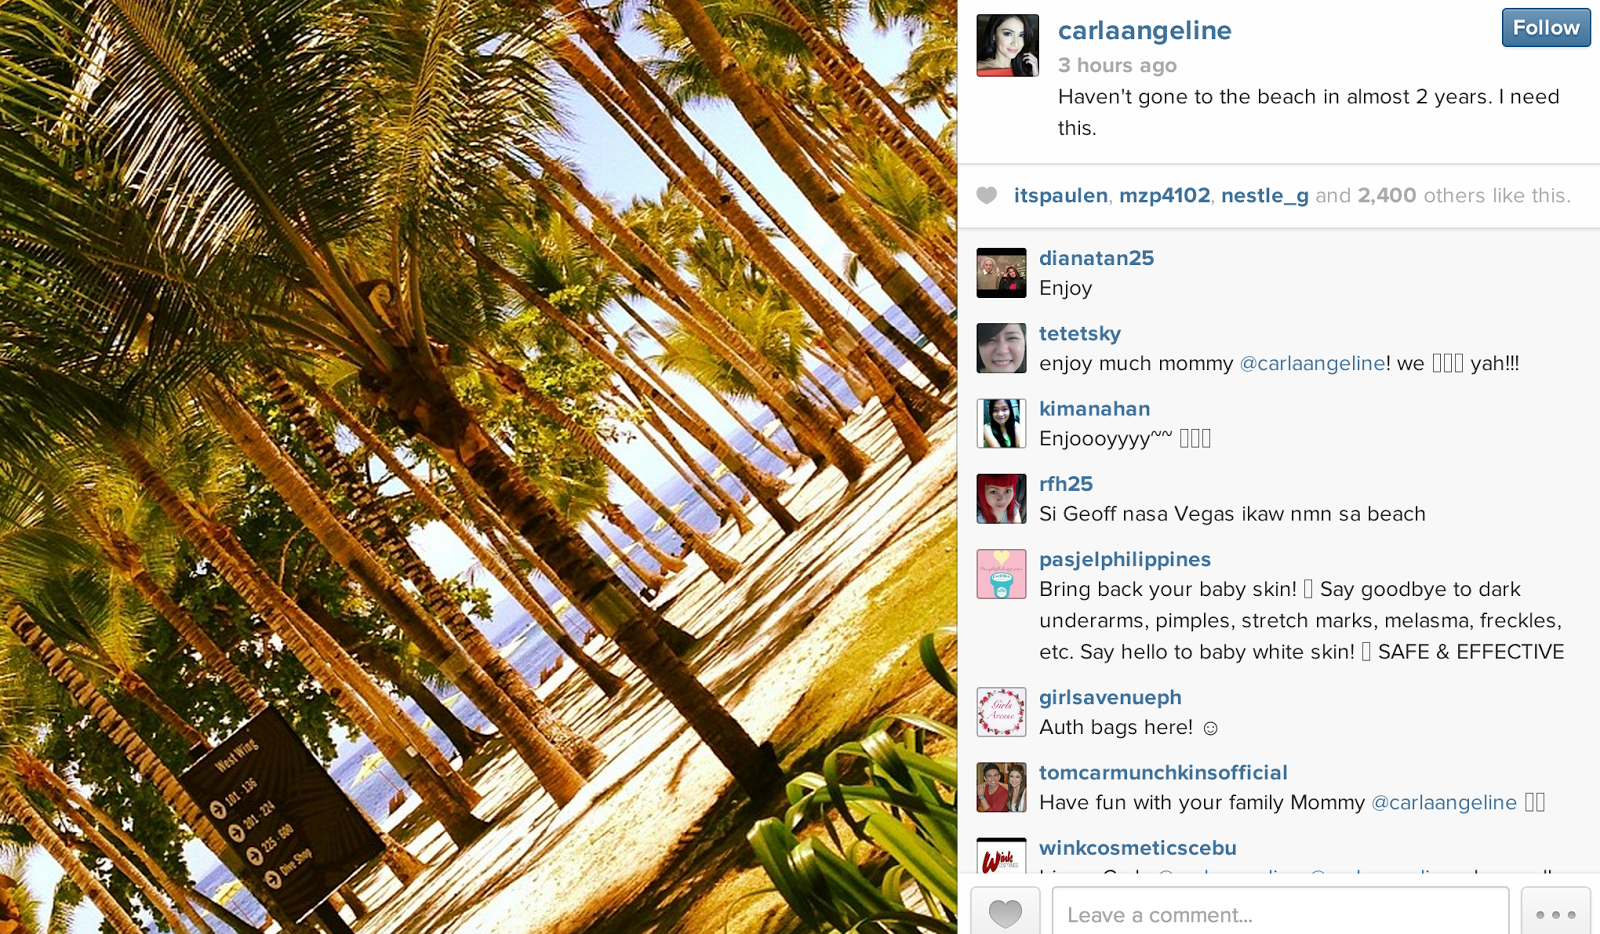Screen dimensions: 1600x934
Task: Click rfh25's profile avatar
Action: 1001,499
